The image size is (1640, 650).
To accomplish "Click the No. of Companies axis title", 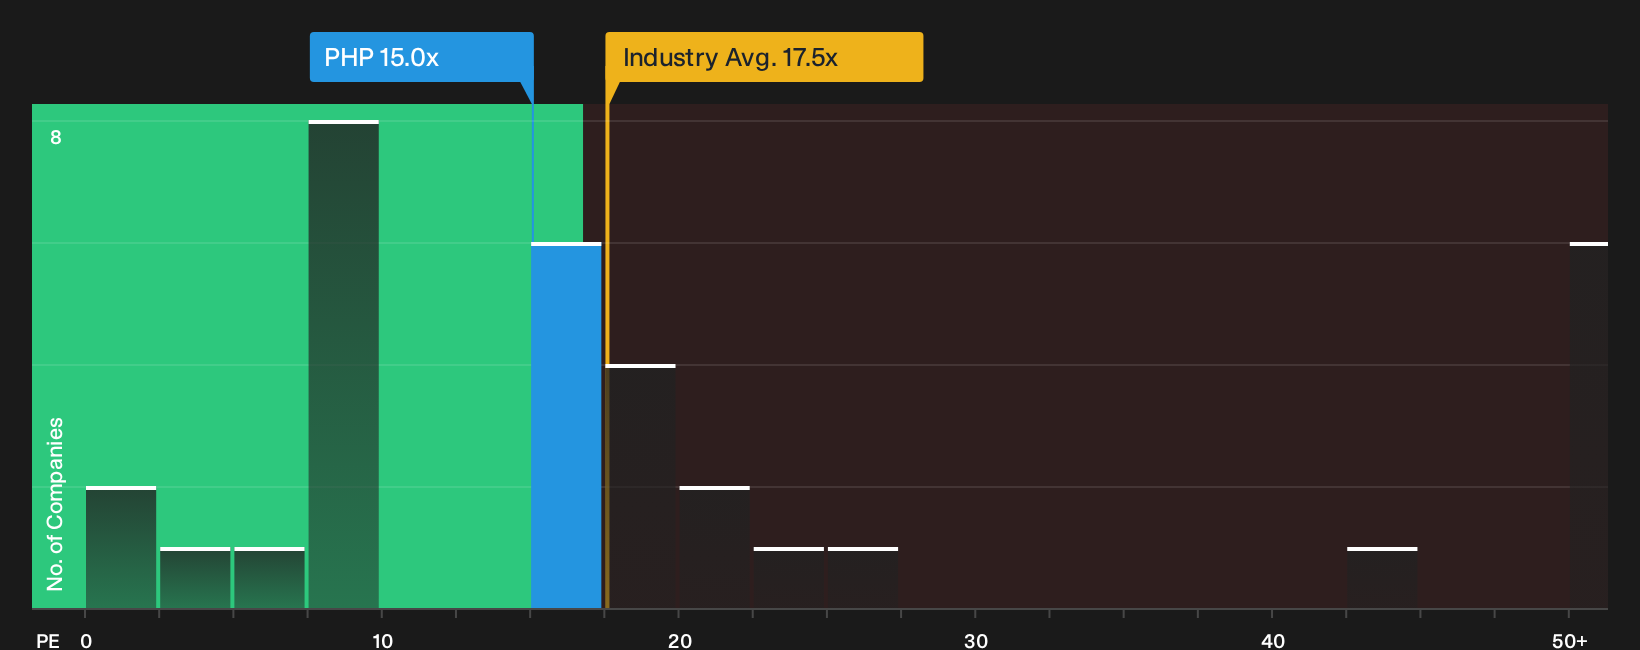I will pos(55,504).
